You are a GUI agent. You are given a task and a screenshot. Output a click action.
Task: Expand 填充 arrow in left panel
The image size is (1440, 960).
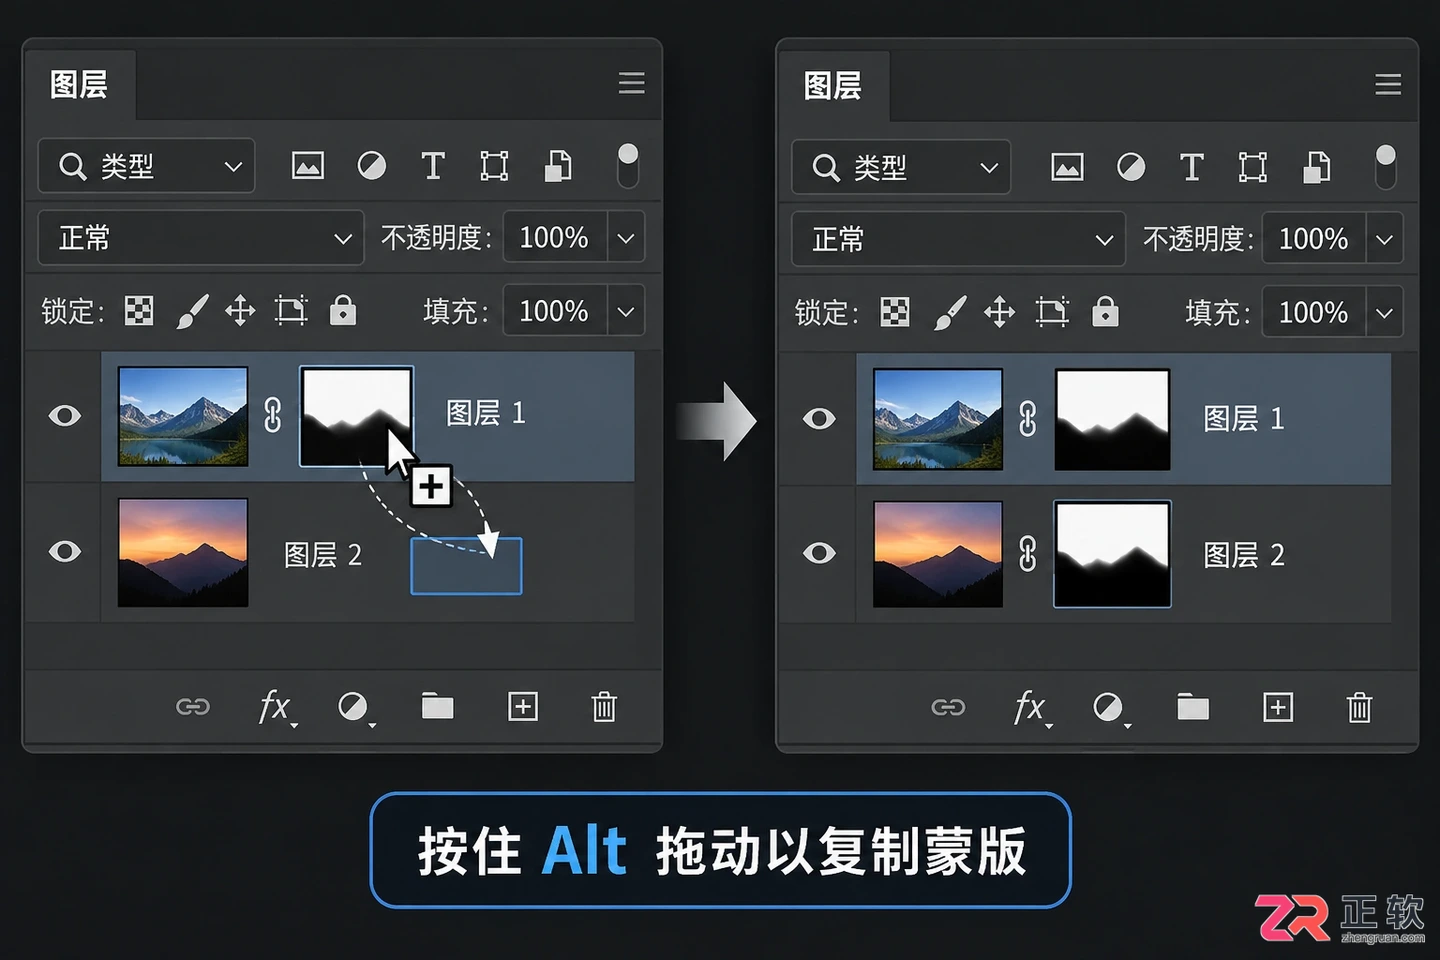(626, 311)
